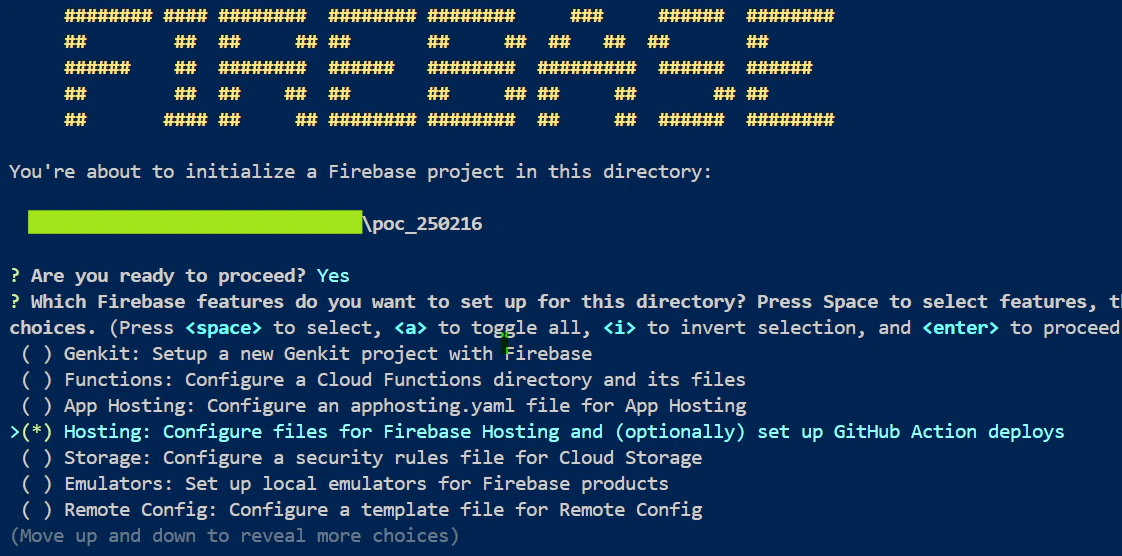Click 'Configure a security rules file for Cloud Storage' text
The height and width of the screenshot is (556, 1122).
[432, 457]
